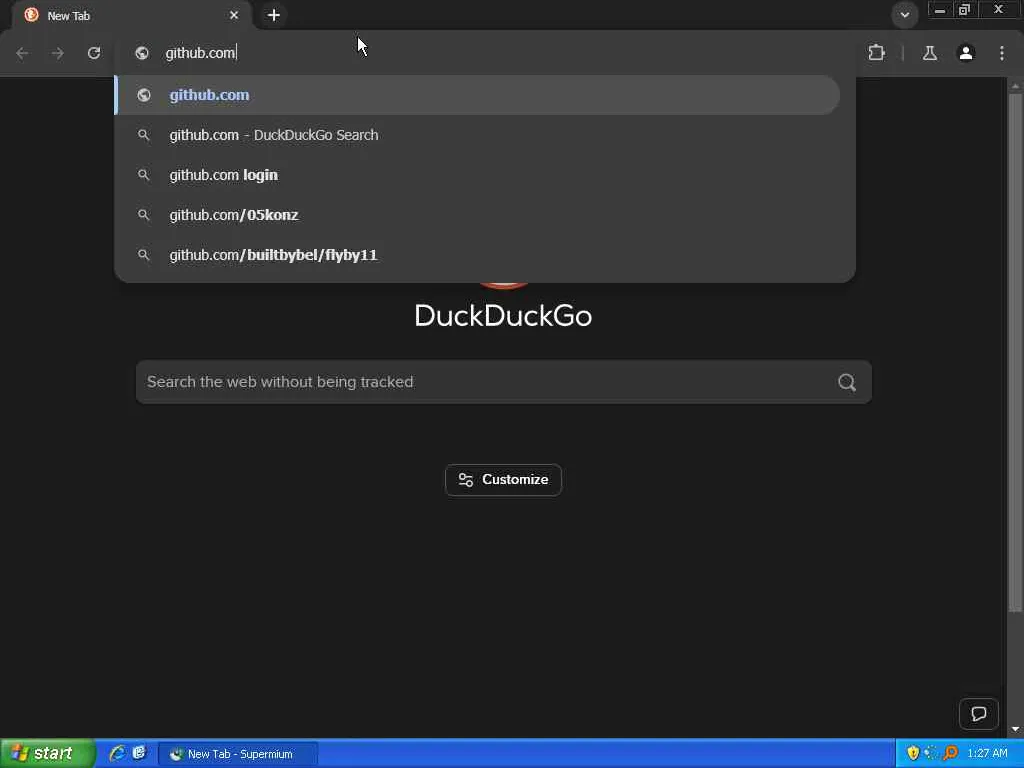Click the page vertical scrollbar thumb

tap(1015, 353)
